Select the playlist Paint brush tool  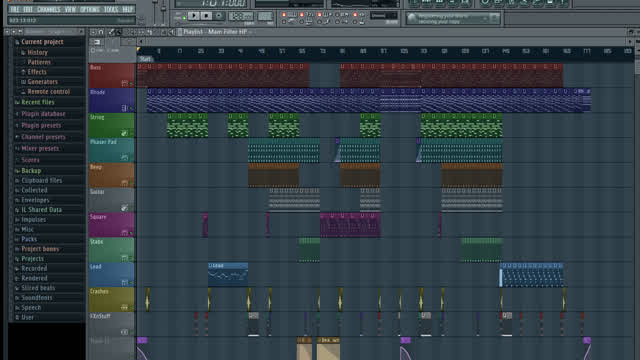pyautogui.click(x=119, y=32)
